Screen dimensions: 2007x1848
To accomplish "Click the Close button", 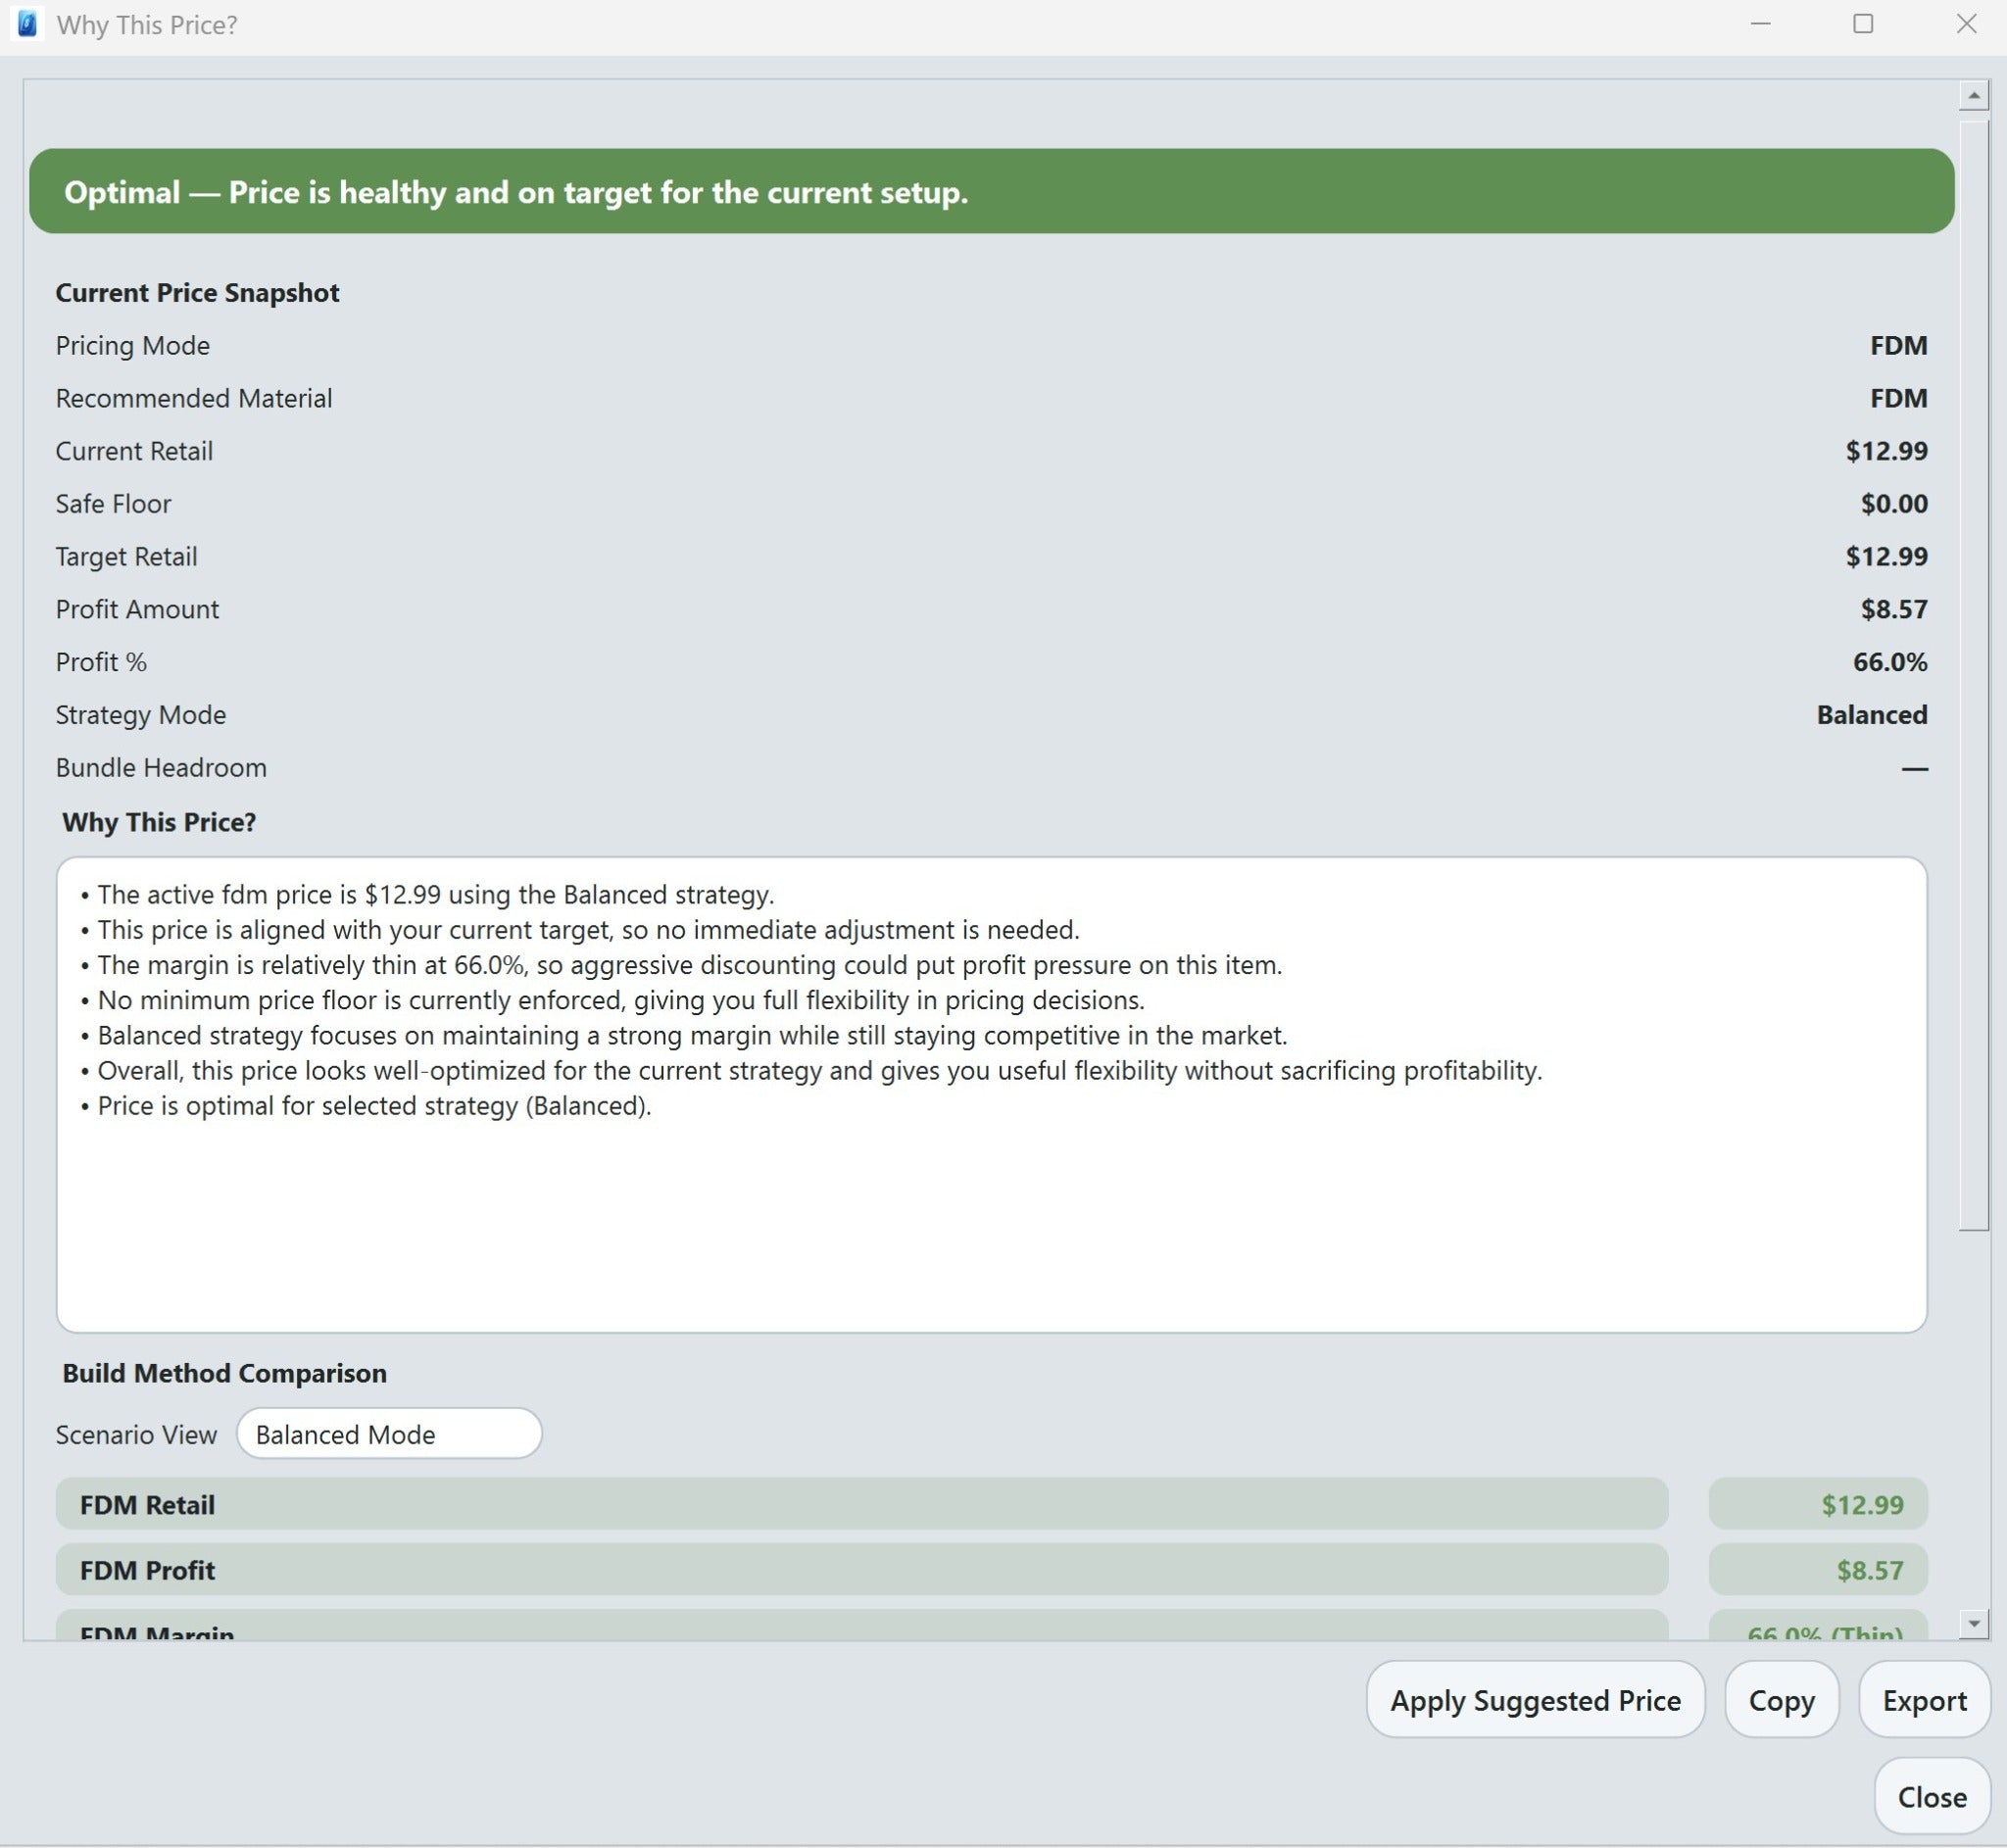I will click(1930, 1796).
